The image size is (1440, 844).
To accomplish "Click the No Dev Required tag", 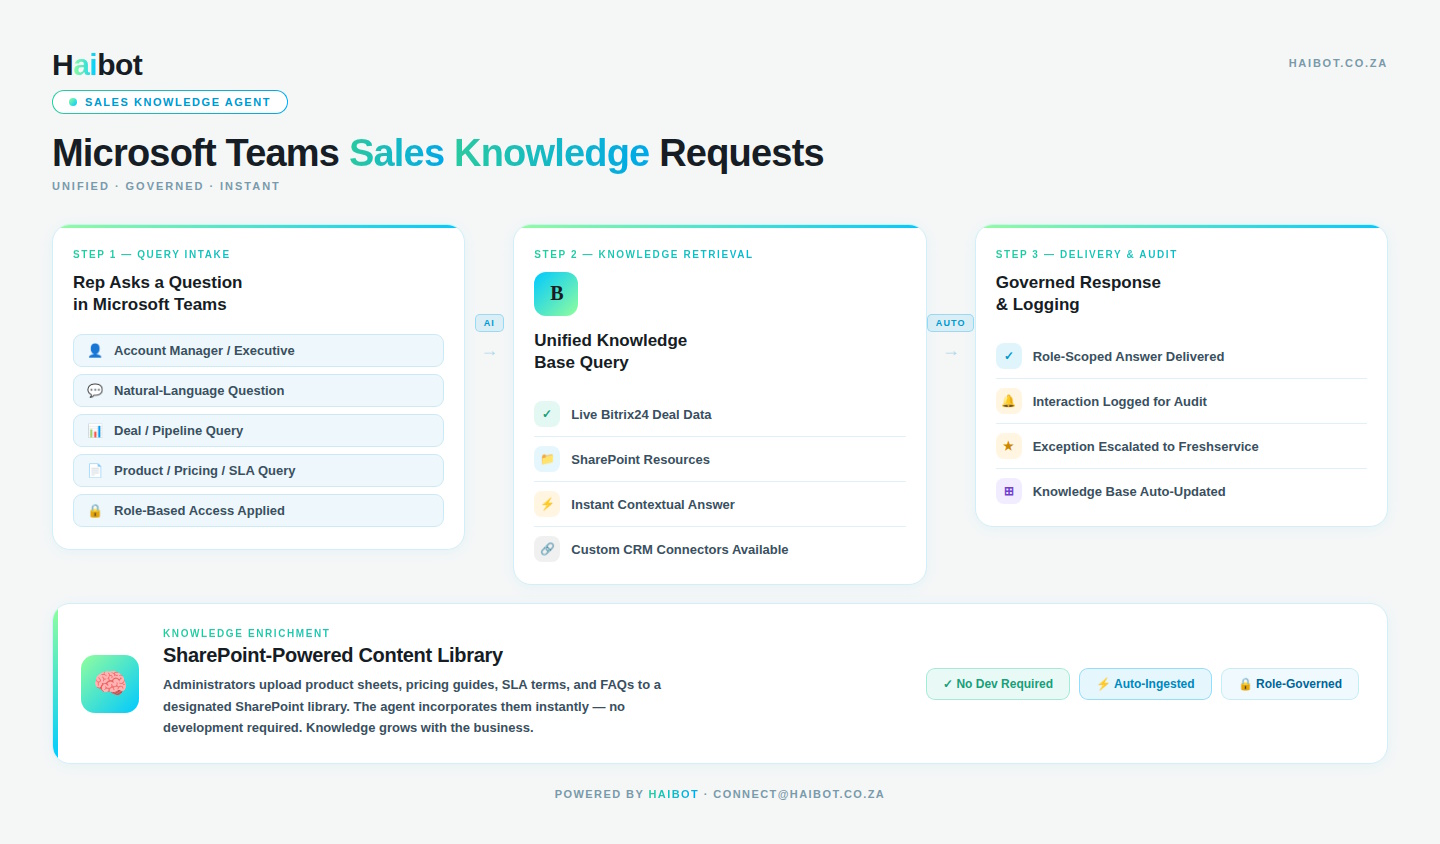I will (x=998, y=684).
